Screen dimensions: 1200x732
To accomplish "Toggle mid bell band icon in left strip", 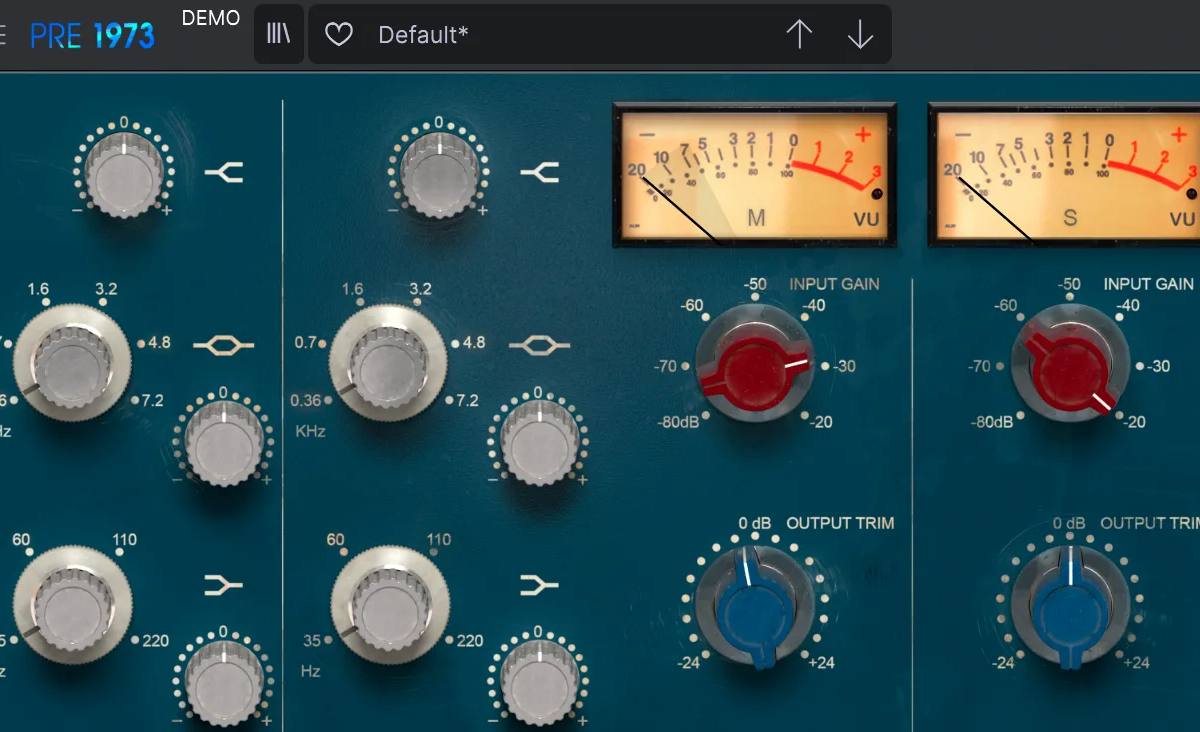I will [224, 346].
